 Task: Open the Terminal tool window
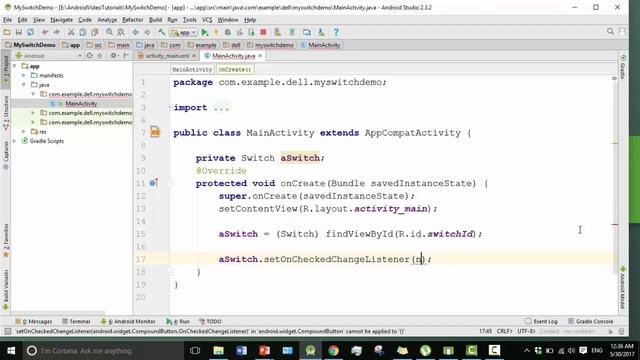[76, 321]
